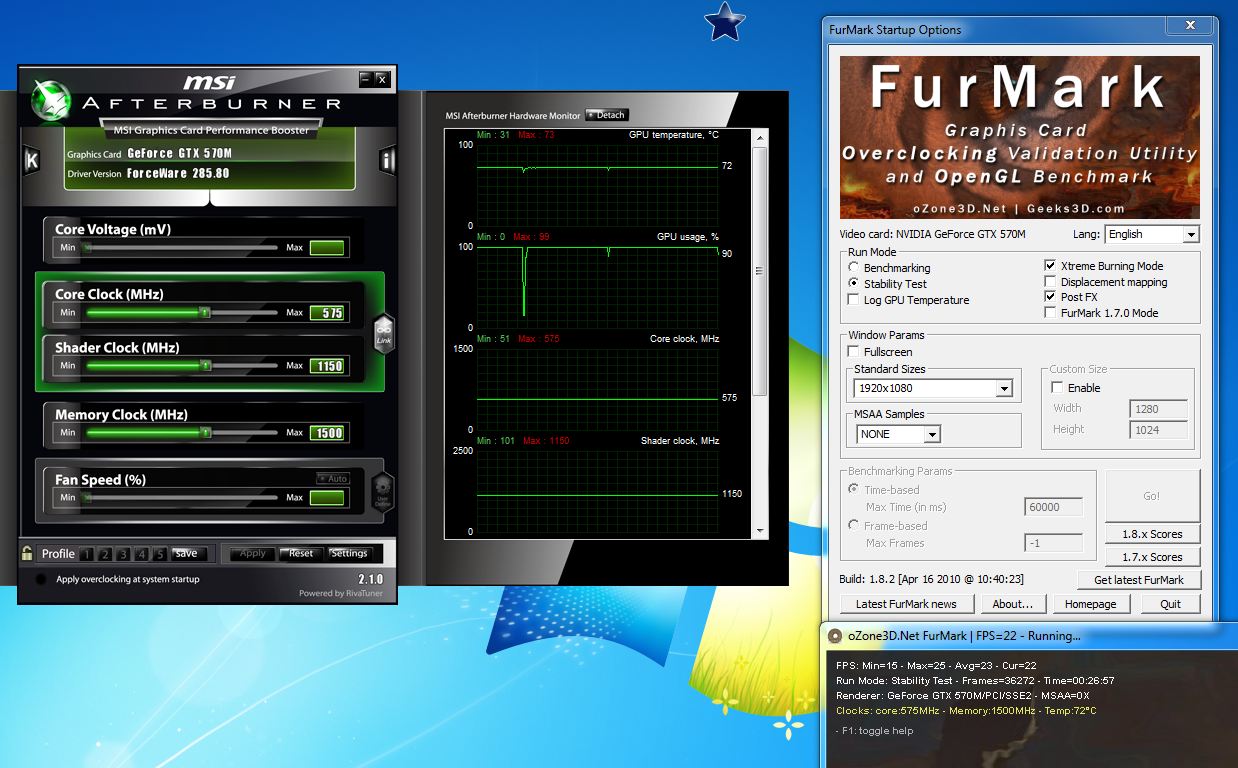Click the User Define fan icon
1238x768 pixels.
point(384,492)
